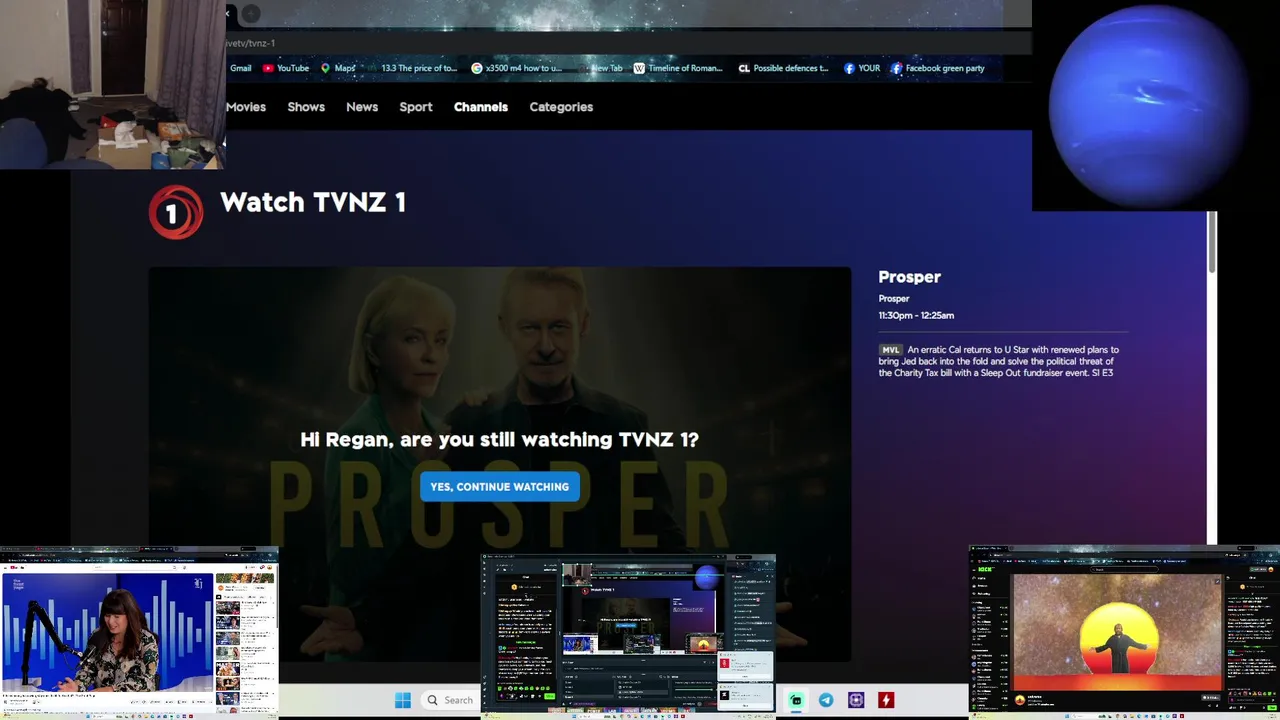Open the Gmail bookmark

click(240, 68)
